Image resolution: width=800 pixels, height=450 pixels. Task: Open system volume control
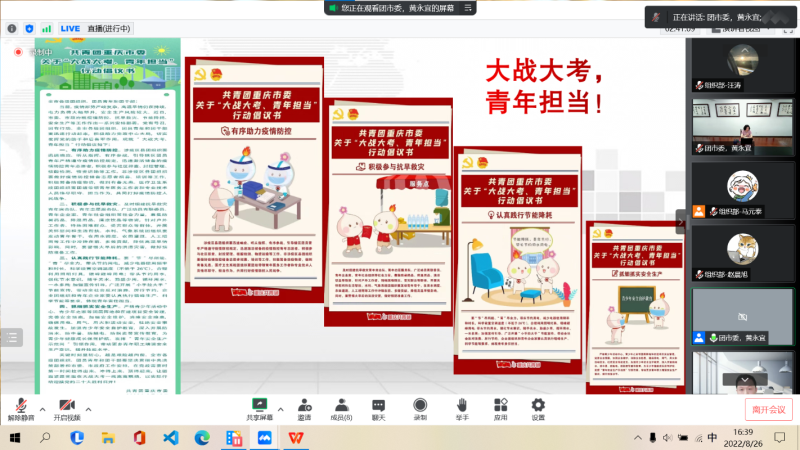(667, 437)
